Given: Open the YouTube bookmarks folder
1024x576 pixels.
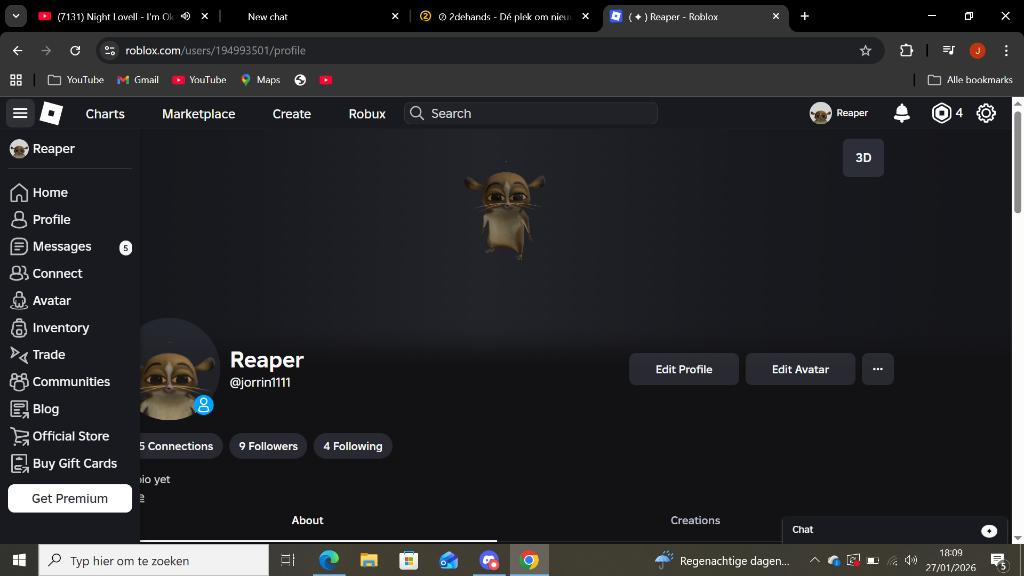Looking at the screenshot, I should (x=76, y=80).
